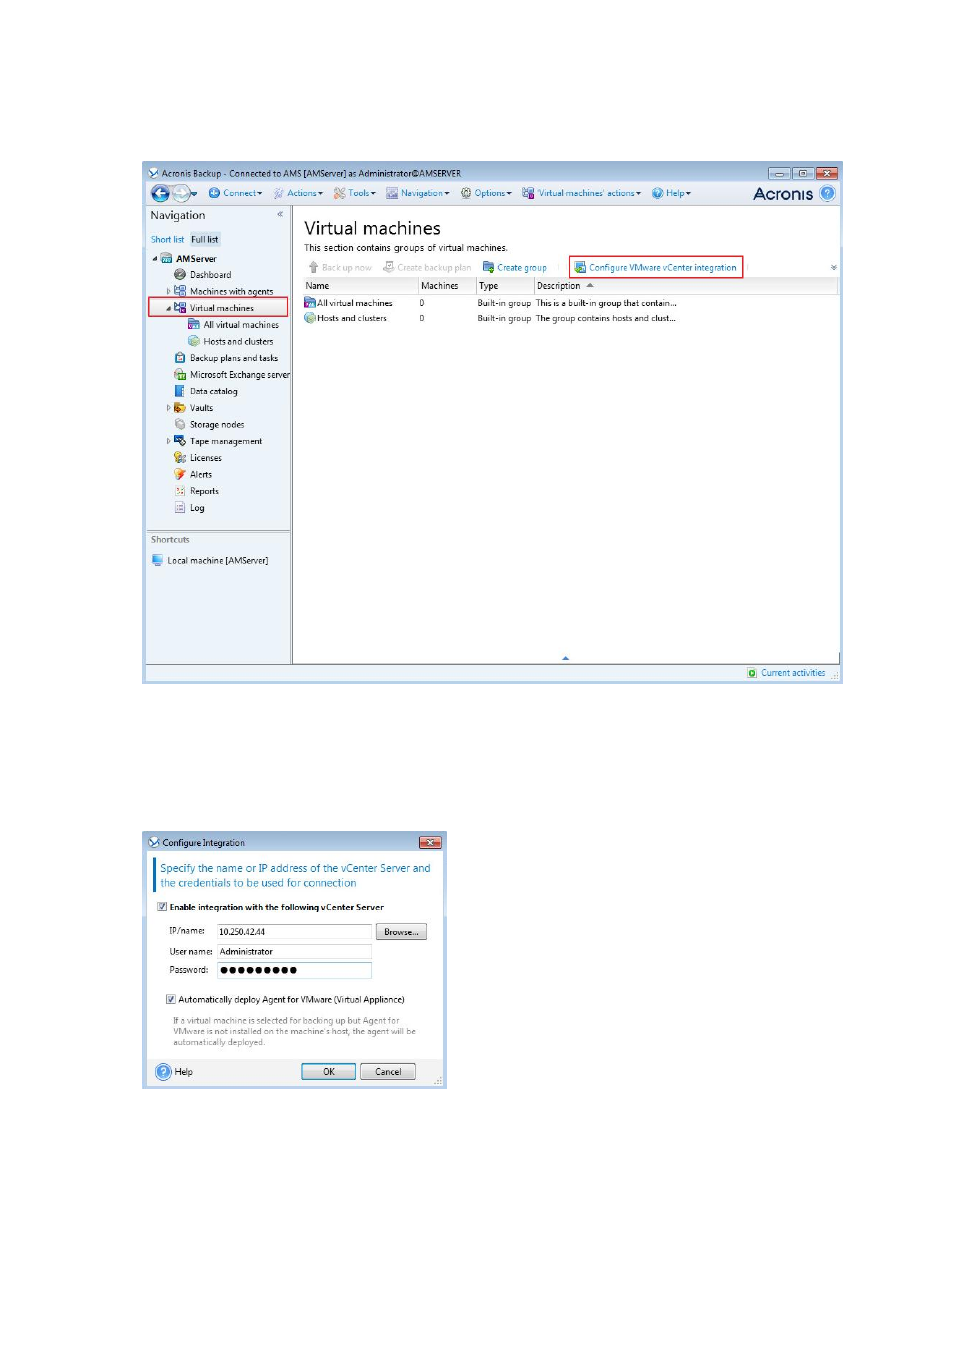
Task: Switch to the Full list view
Action: pos(205,240)
